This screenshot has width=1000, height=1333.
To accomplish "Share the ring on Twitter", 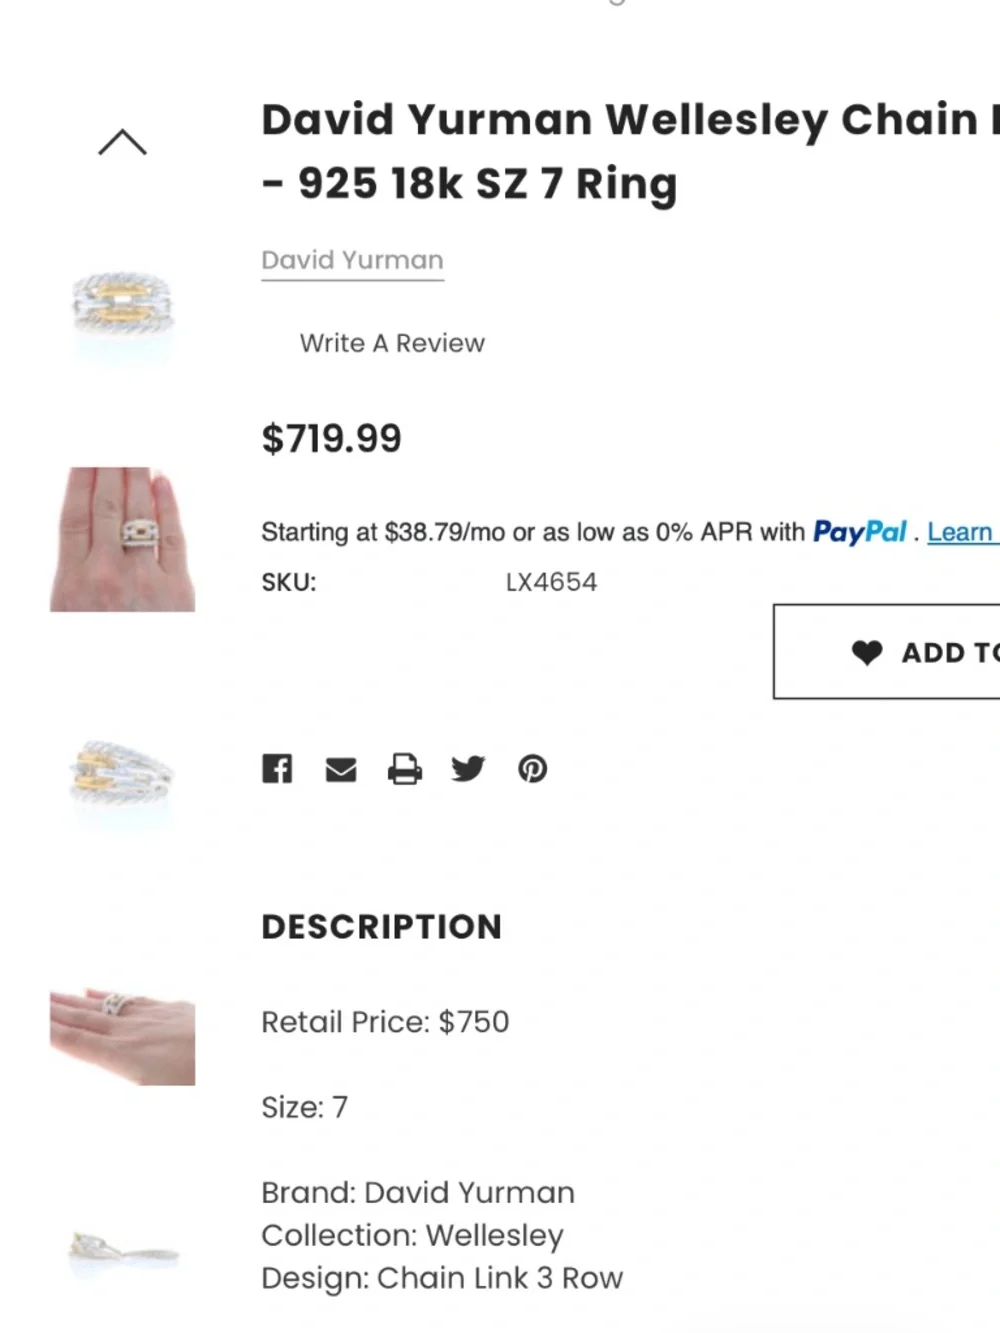I will pos(468,768).
